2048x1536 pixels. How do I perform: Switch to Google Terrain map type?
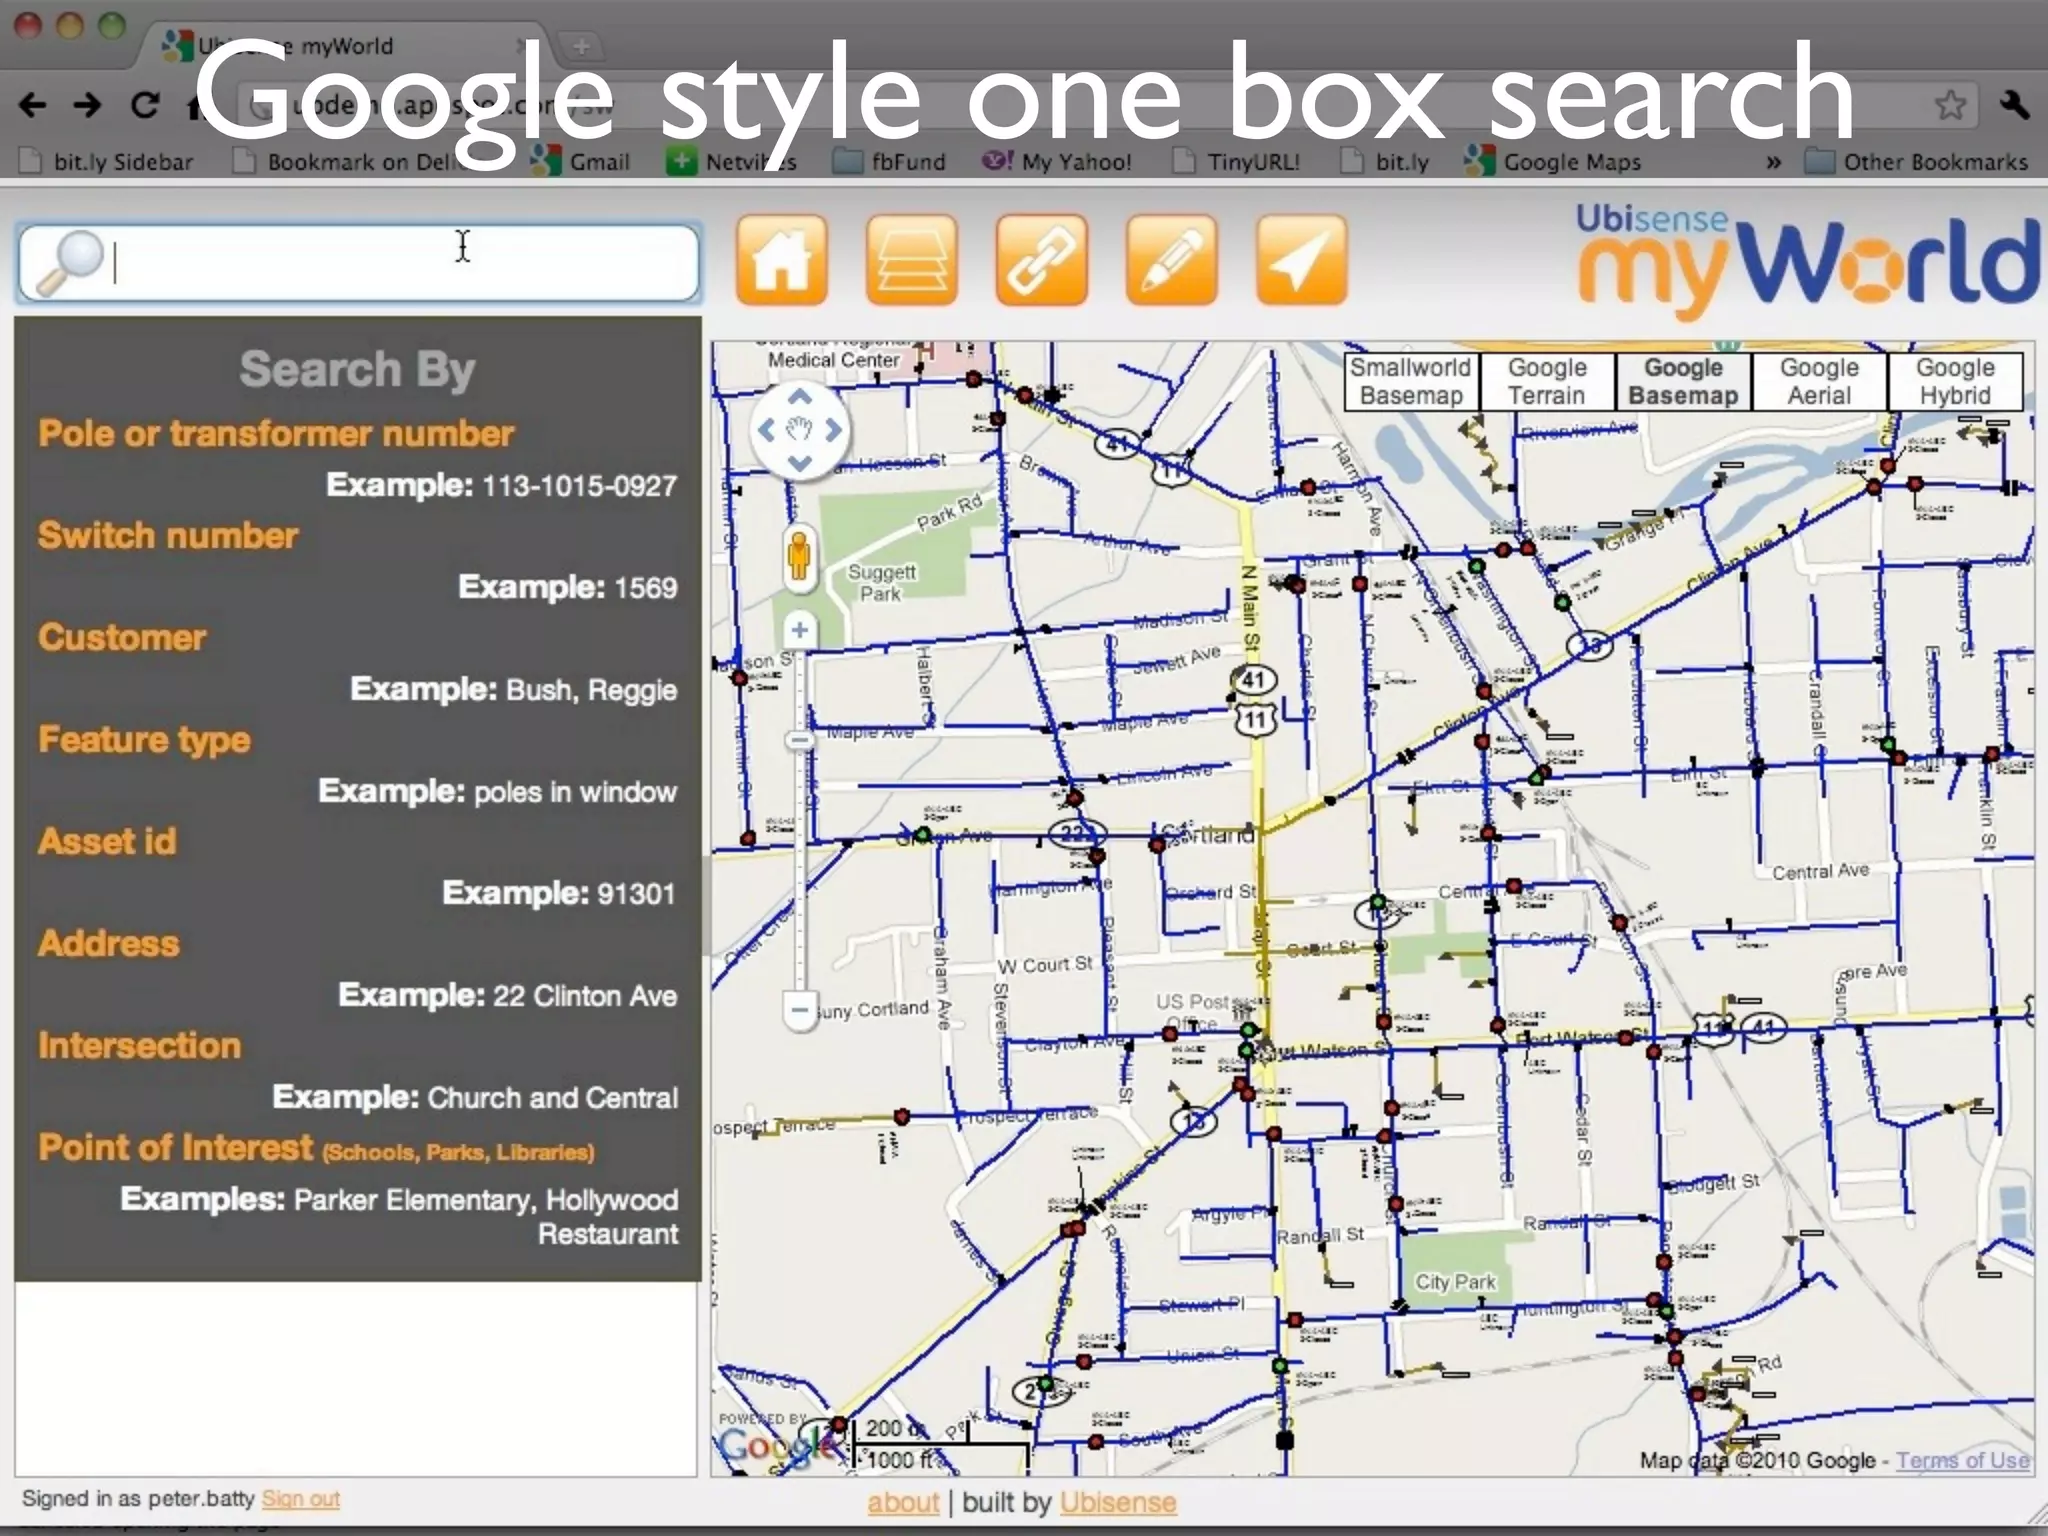1547,381
